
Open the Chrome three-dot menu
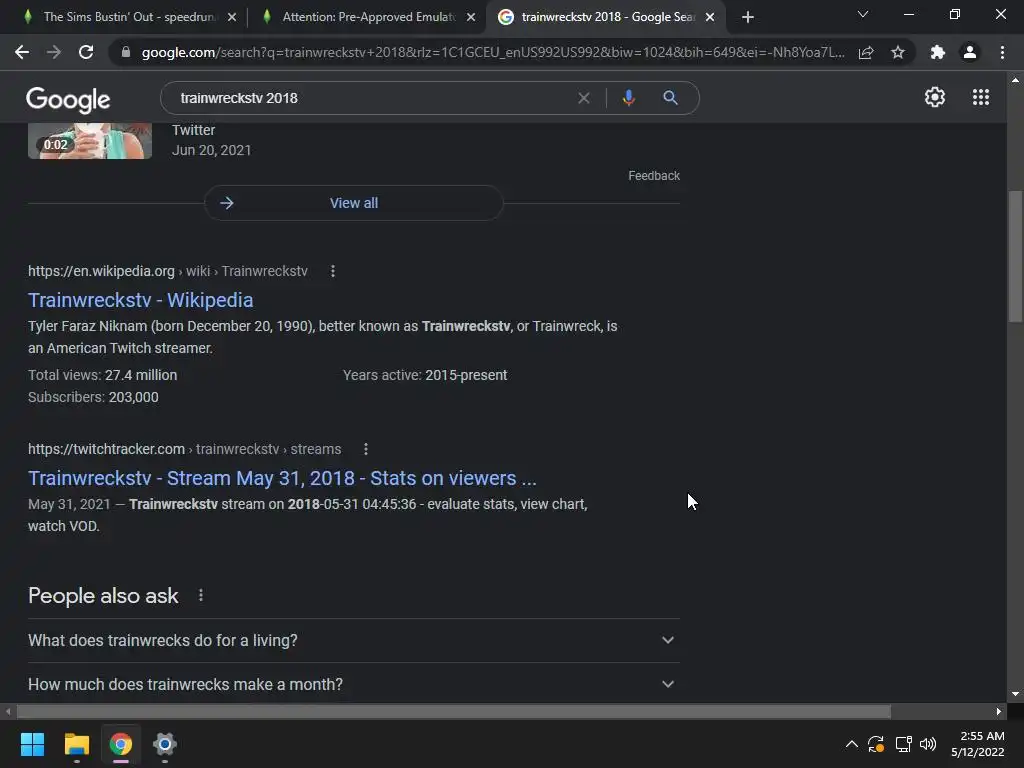click(1002, 52)
